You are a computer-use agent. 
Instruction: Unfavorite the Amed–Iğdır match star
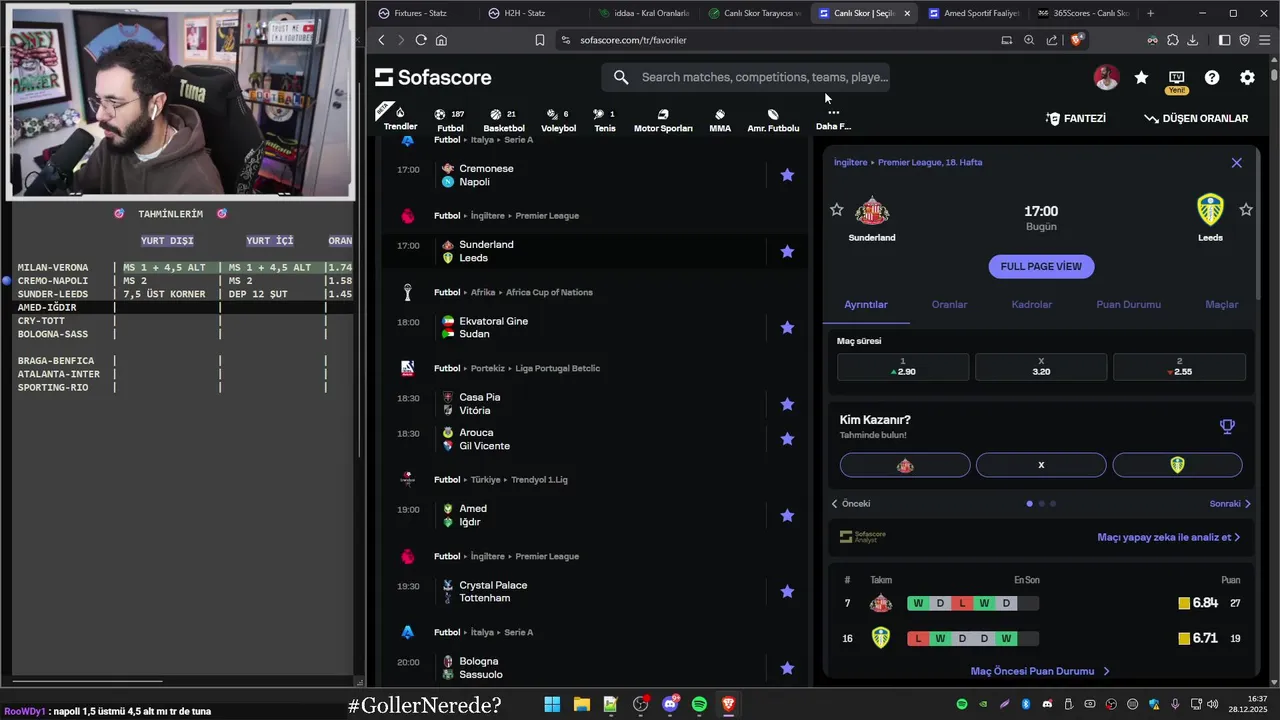[x=787, y=515]
